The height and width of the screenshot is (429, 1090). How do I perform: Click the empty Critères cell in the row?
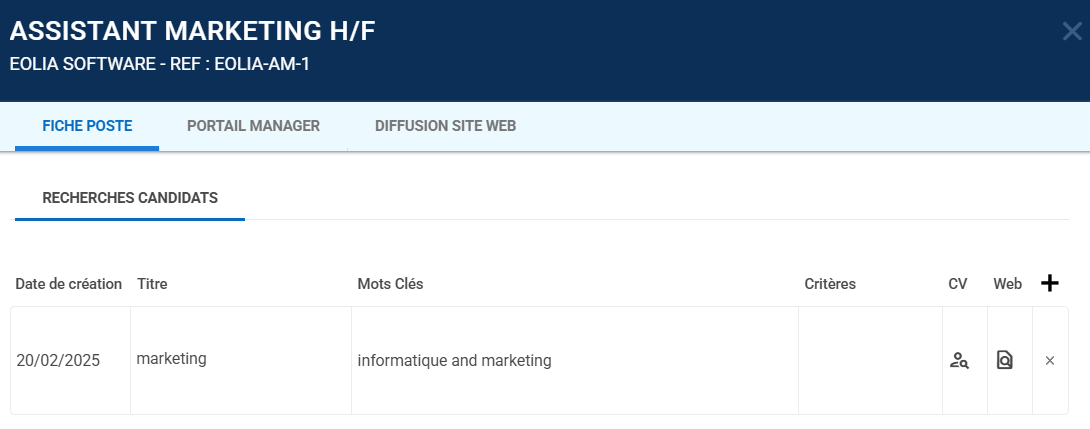pos(870,361)
